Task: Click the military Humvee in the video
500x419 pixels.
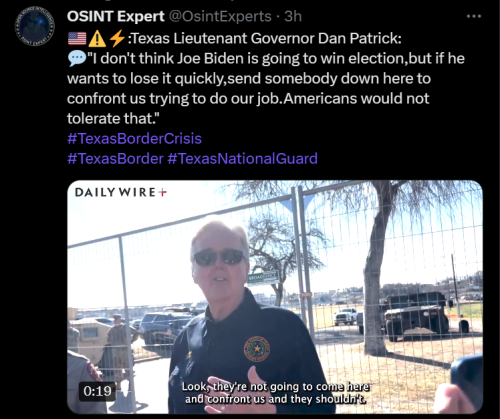Action: point(417,315)
